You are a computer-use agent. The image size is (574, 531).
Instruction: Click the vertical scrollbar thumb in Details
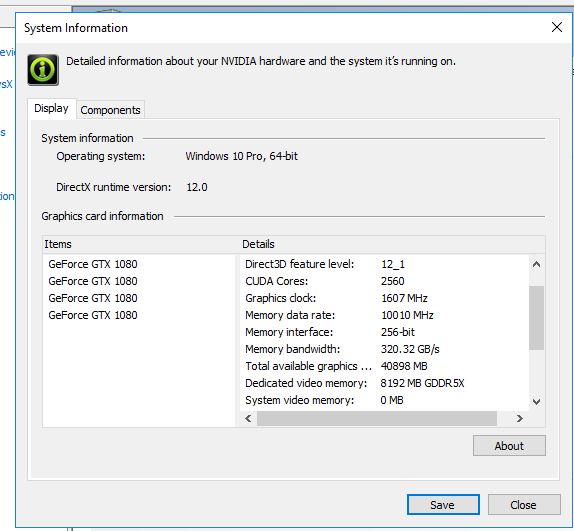point(536,318)
